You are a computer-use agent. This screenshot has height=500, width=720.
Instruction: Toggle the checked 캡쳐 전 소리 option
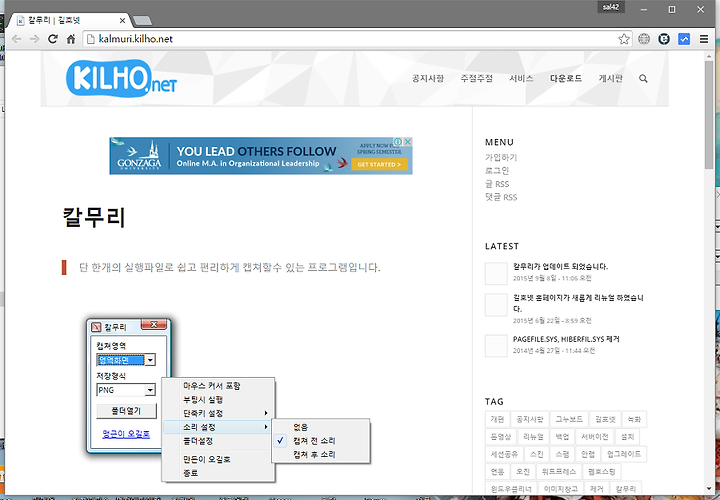(x=321, y=441)
